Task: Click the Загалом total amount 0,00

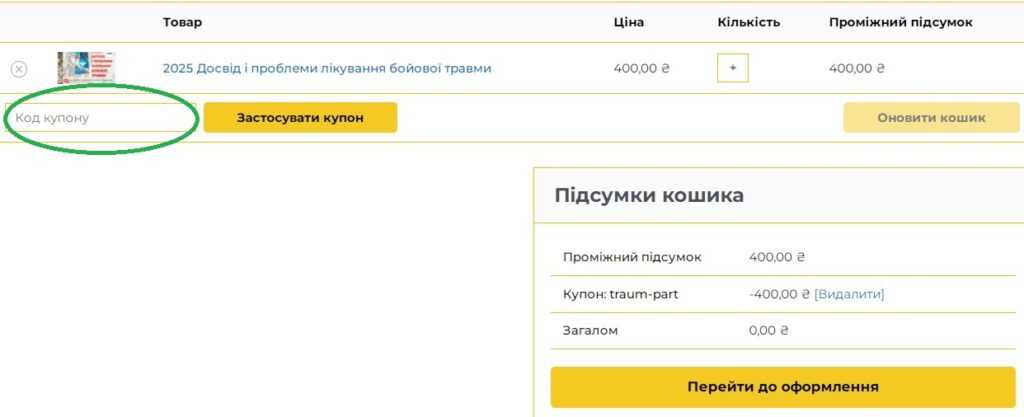Action: pos(769,330)
